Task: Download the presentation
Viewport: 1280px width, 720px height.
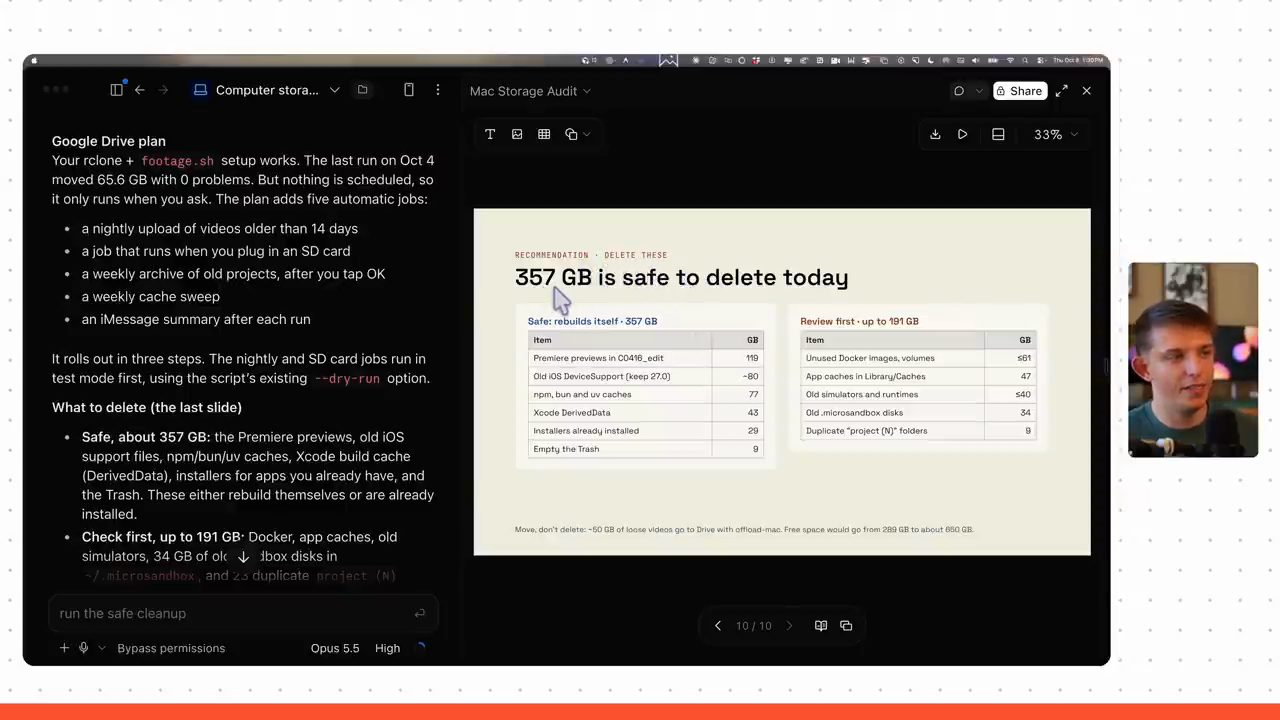Action: (935, 134)
